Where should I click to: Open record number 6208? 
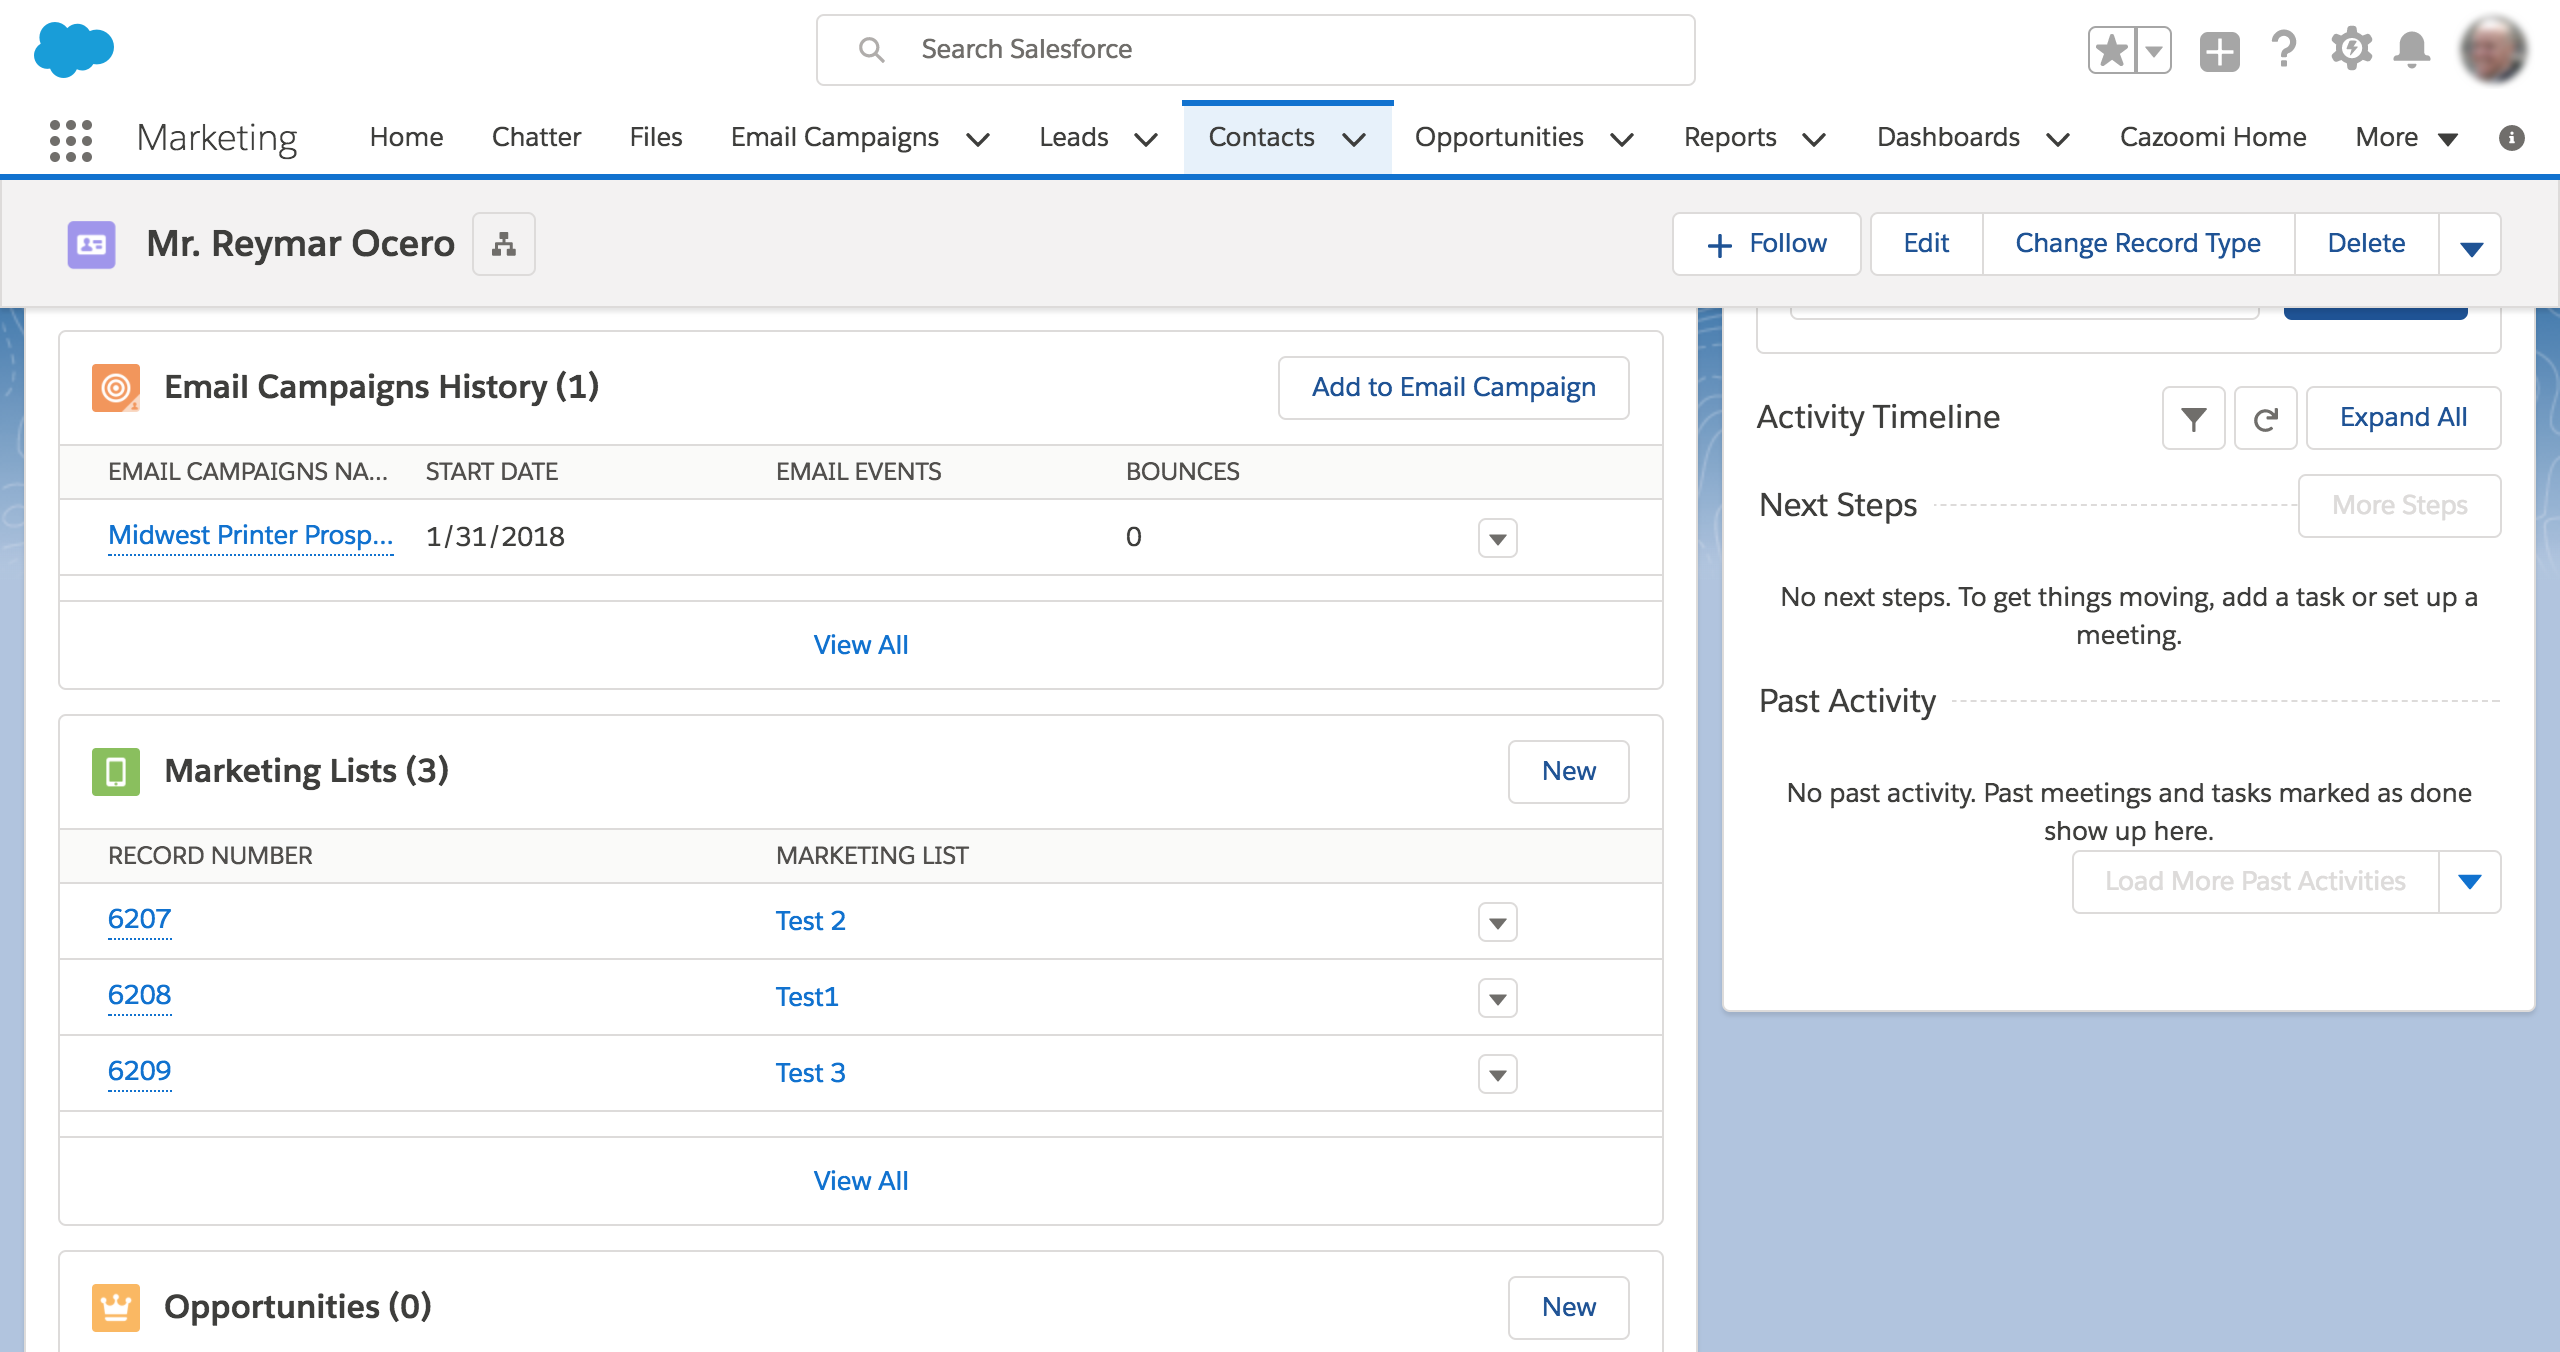[x=139, y=996]
